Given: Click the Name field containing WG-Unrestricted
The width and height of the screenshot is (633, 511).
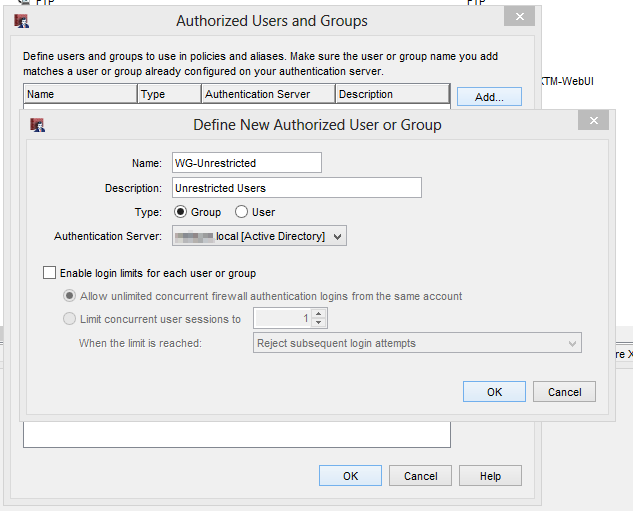Looking at the screenshot, I should pyautogui.click(x=247, y=163).
